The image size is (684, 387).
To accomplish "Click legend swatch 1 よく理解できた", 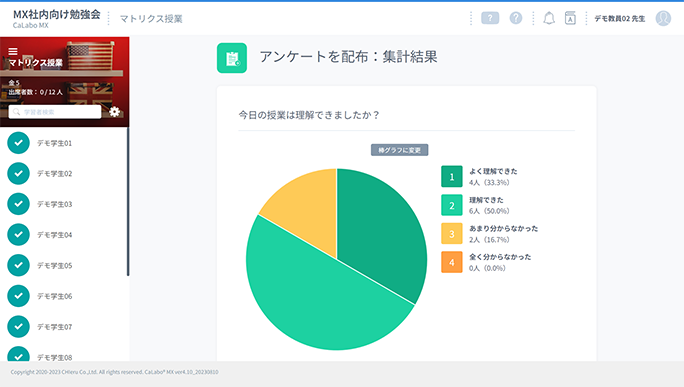I will (x=451, y=176).
